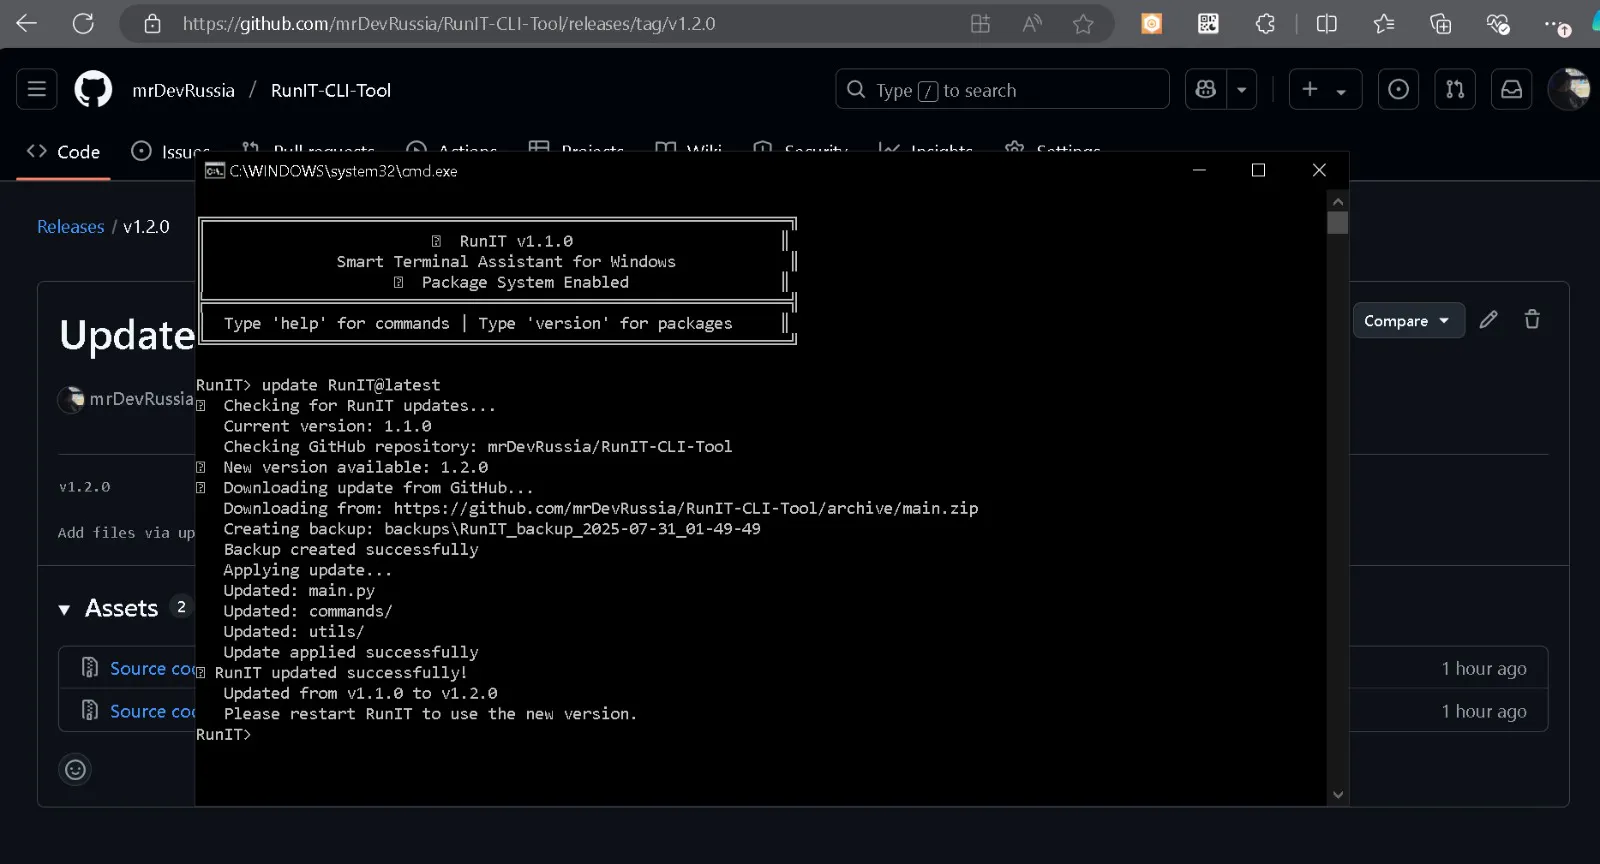Add this page to favorites star
1600x864 pixels.
tap(1083, 24)
